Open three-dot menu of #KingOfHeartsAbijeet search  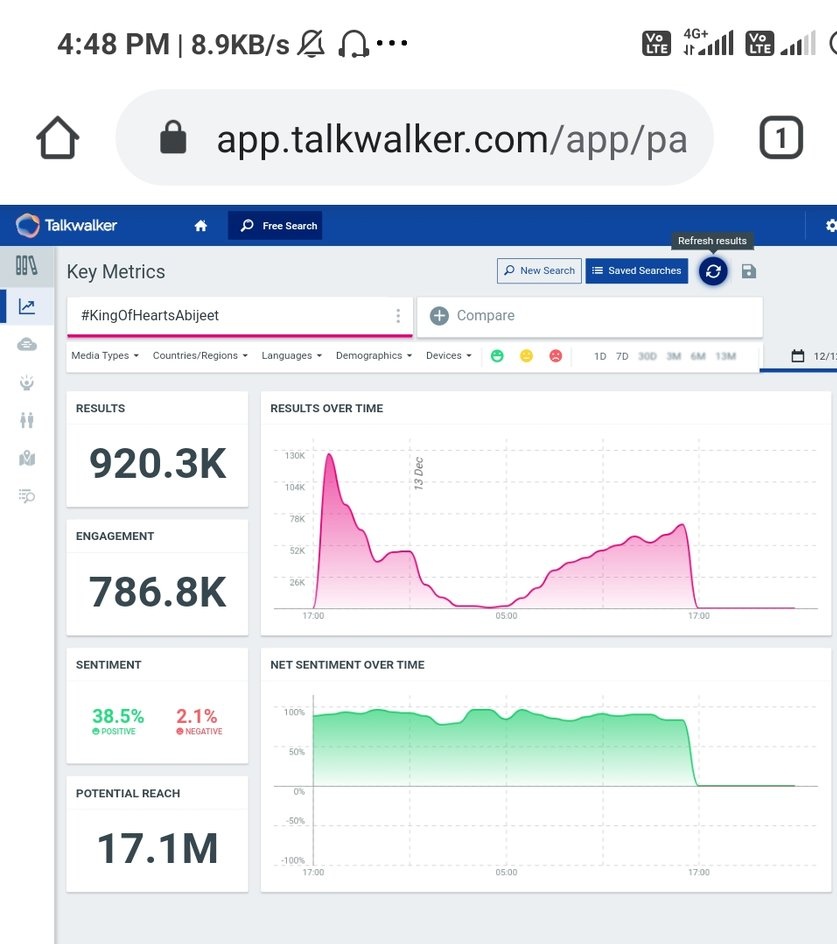pos(398,315)
